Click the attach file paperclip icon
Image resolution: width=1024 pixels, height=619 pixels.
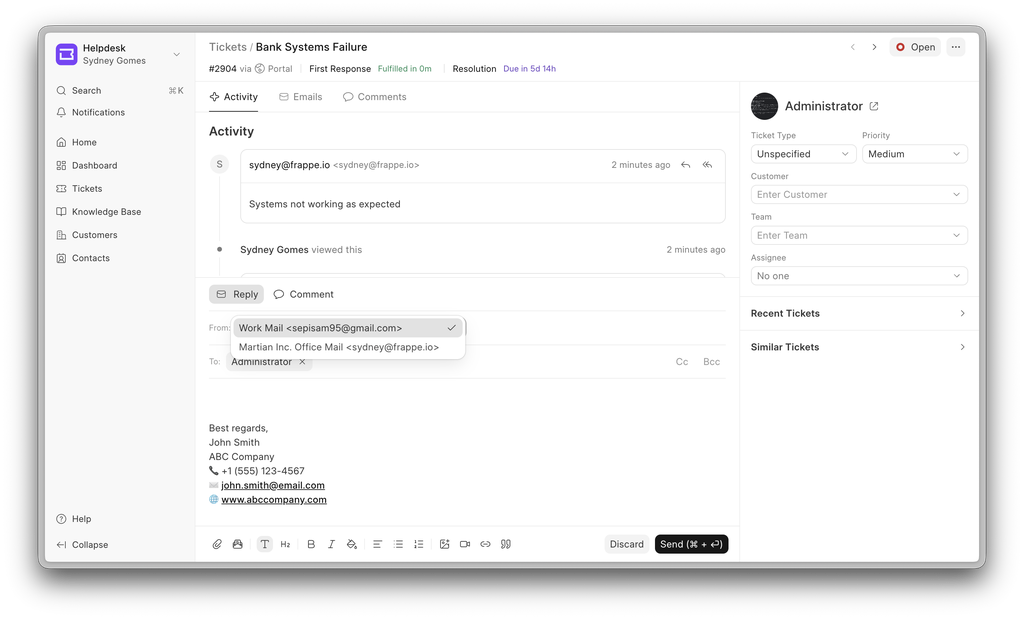[217, 544]
